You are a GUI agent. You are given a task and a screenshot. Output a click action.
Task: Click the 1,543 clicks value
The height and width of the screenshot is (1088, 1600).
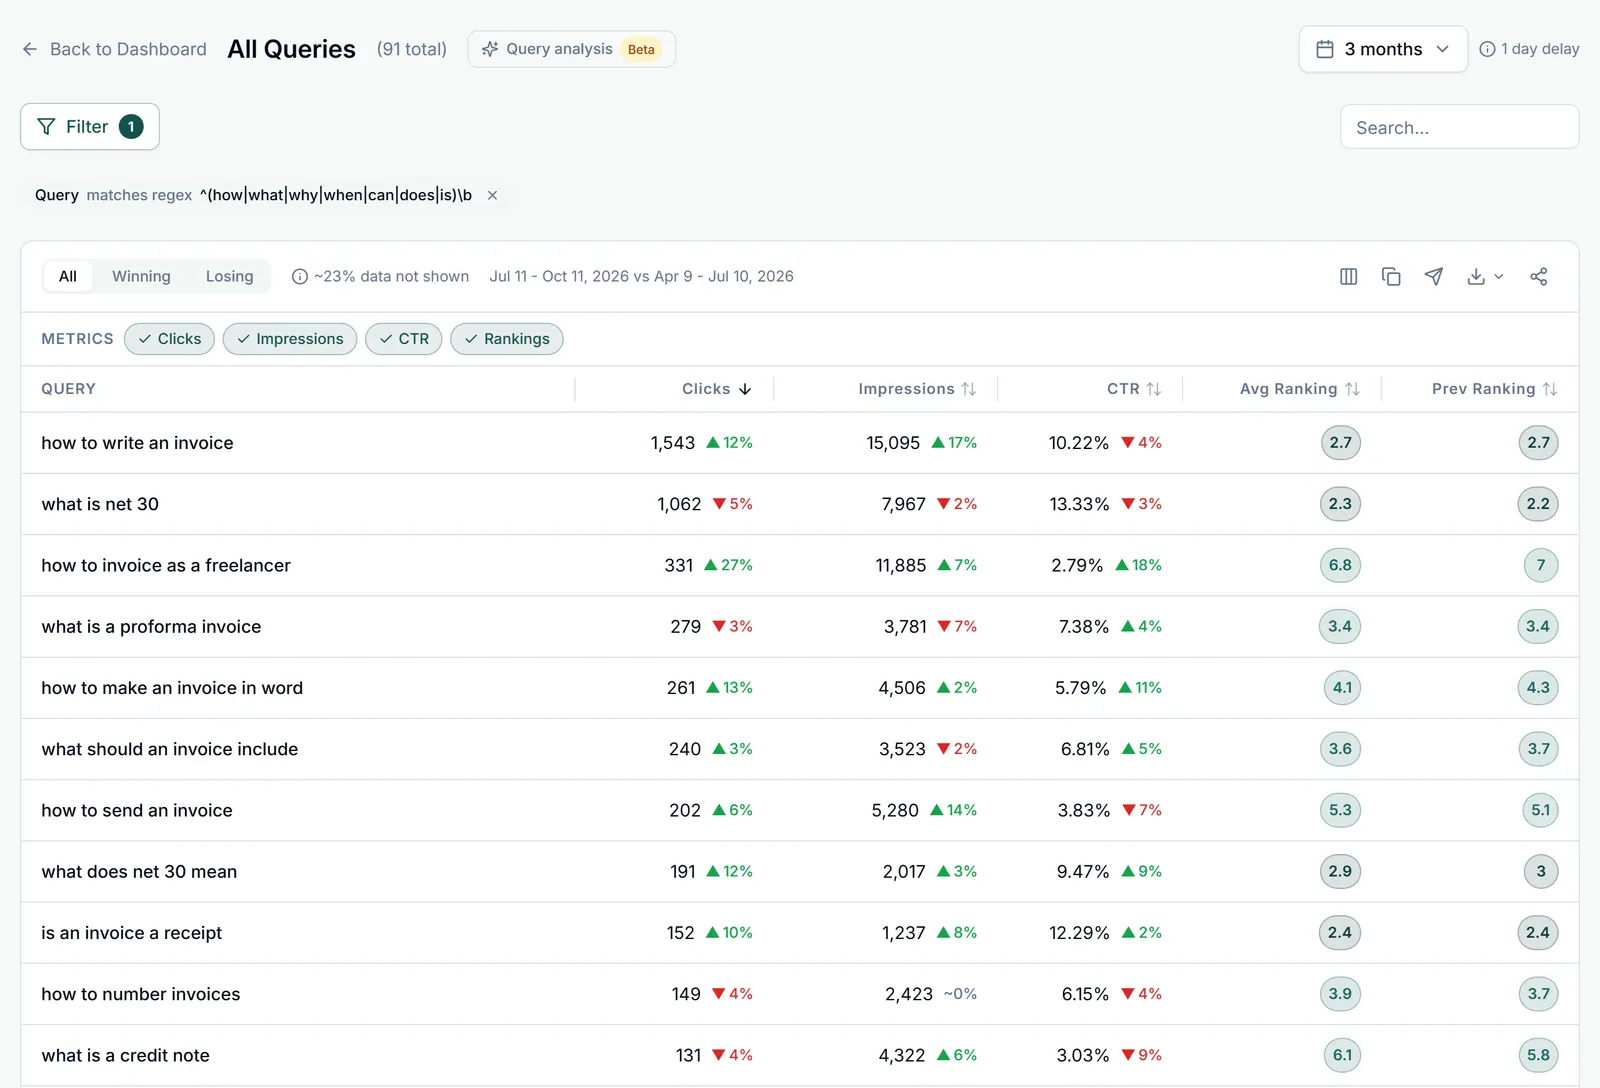[x=672, y=443]
